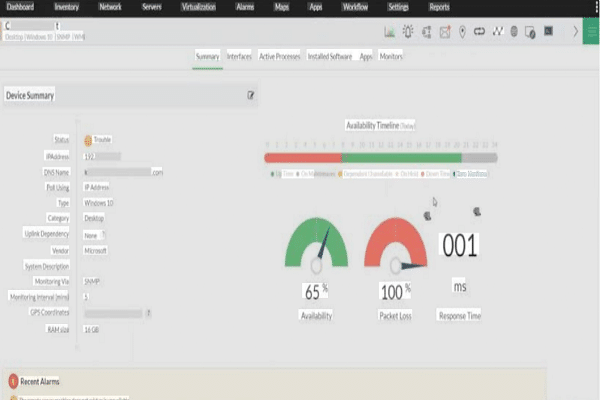Toggle the Dependent Unavailable legend entry
This screenshot has height=400, width=600.
point(365,174)
